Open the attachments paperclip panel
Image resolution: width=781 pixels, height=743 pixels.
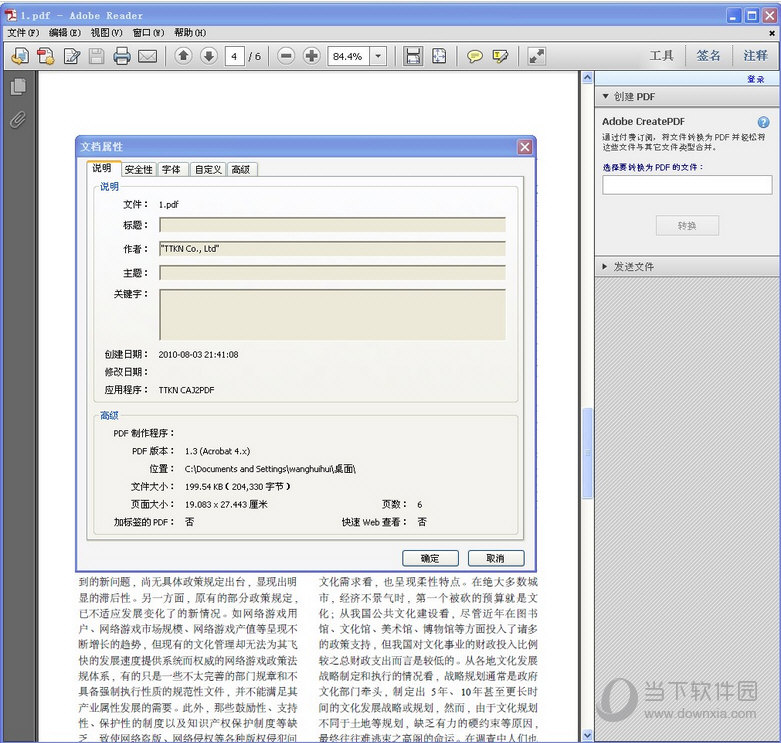(18, 120)
